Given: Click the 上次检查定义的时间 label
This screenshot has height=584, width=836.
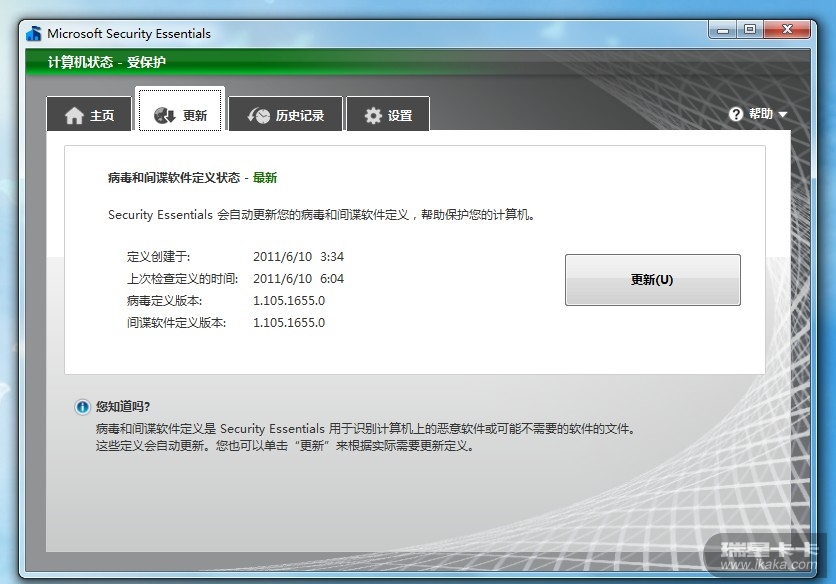Looking at the screenshot, I should (x=182, y=278).
